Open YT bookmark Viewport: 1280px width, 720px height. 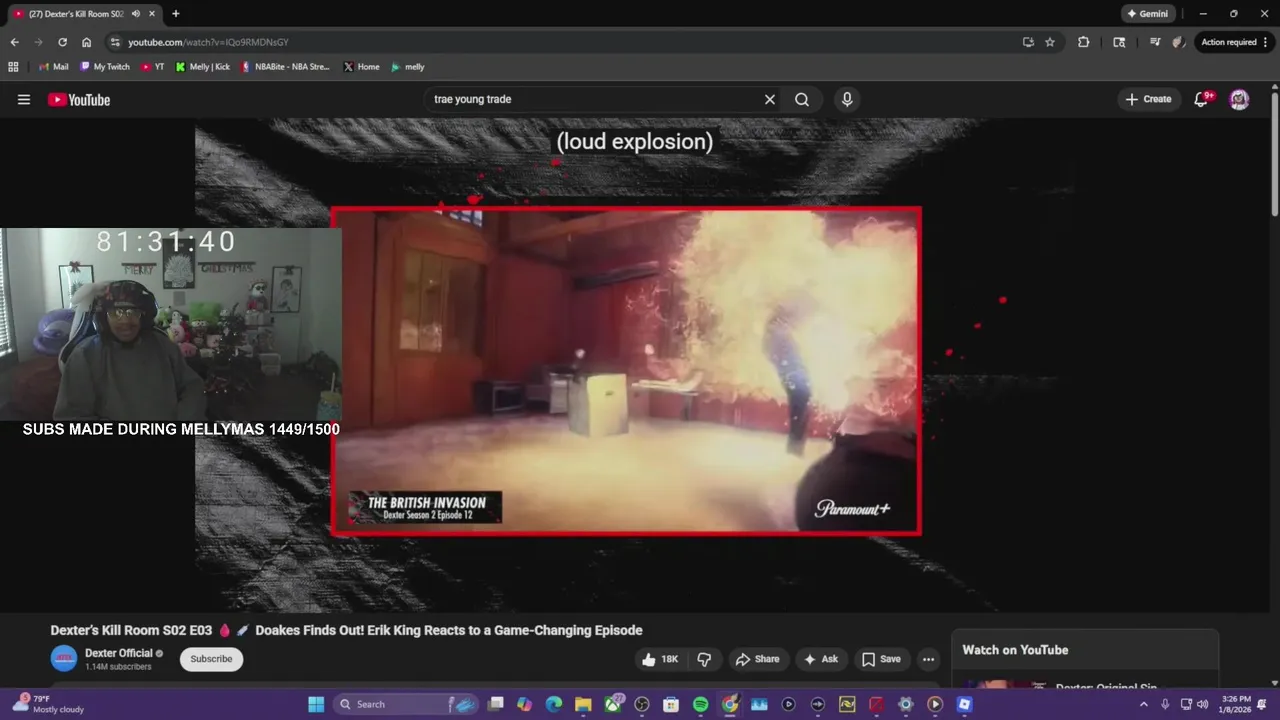tap(152, 67)
